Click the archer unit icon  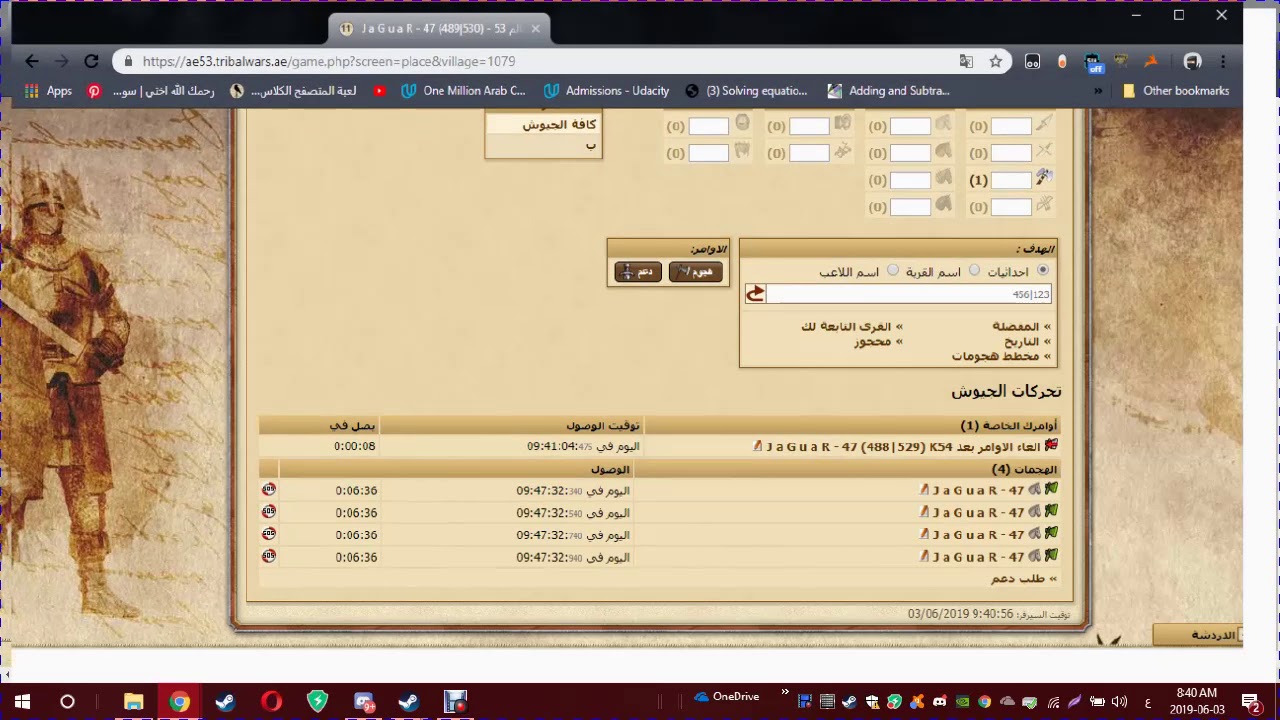pyautogui.click(x=1044, y=205)
